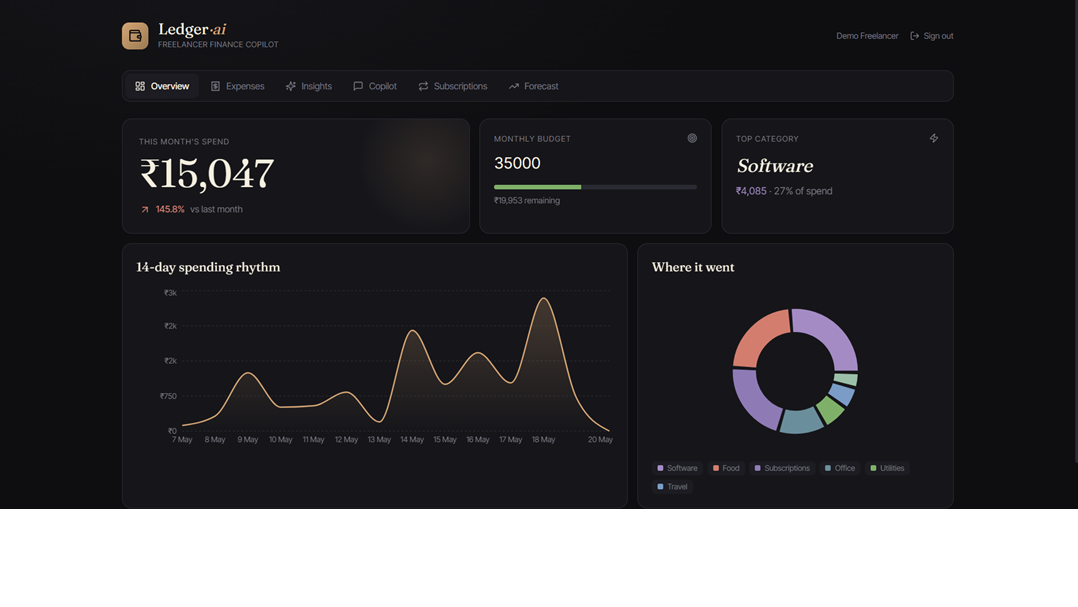Click the Copilot chat bubble icon
Image resolution: width=1078 pixels, height=607 pixels.
tap(358, 86)
